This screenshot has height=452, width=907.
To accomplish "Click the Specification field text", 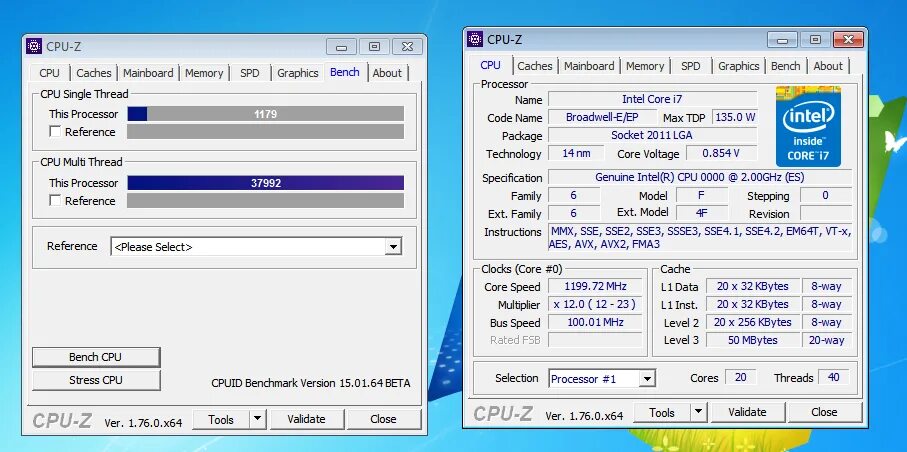I will tap(700, 178).
